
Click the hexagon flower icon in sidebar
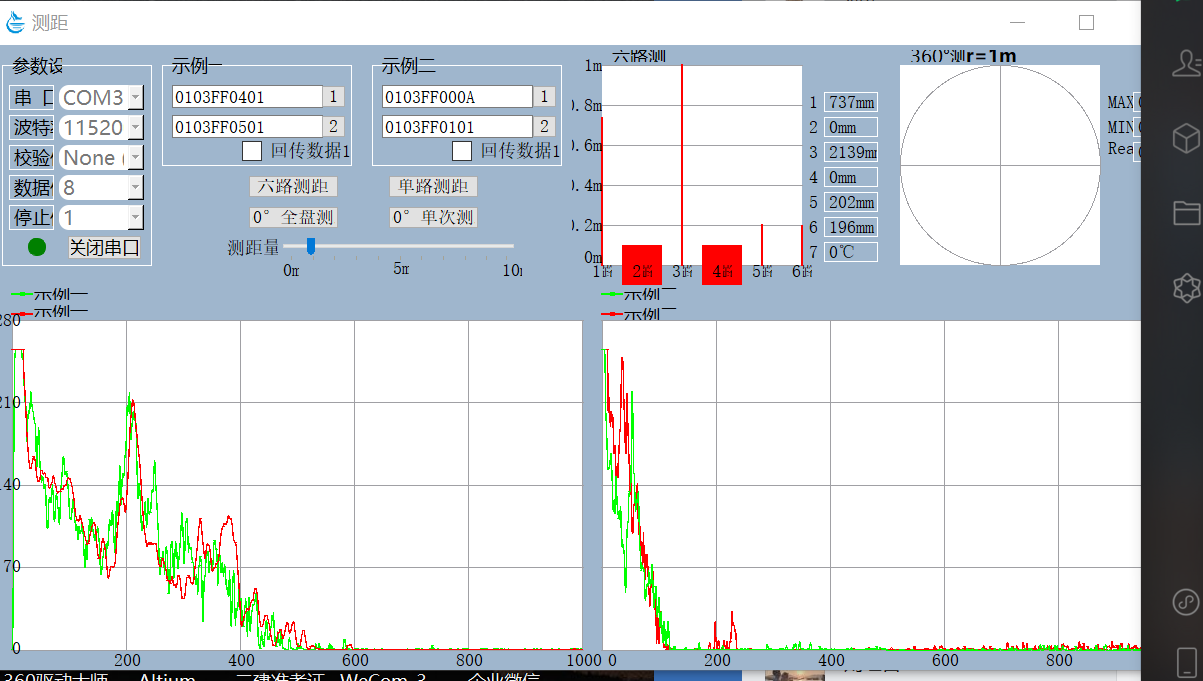tap(1186, 288)
